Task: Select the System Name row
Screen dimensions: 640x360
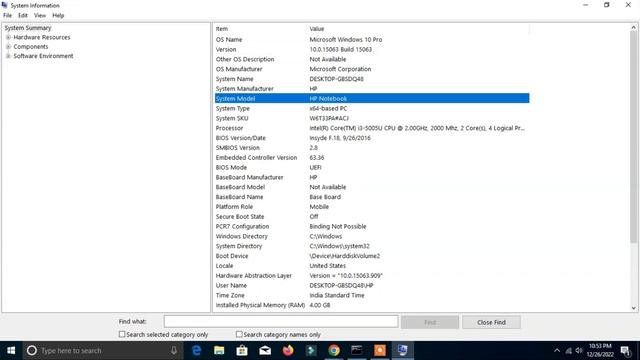Action: [372, 79]
